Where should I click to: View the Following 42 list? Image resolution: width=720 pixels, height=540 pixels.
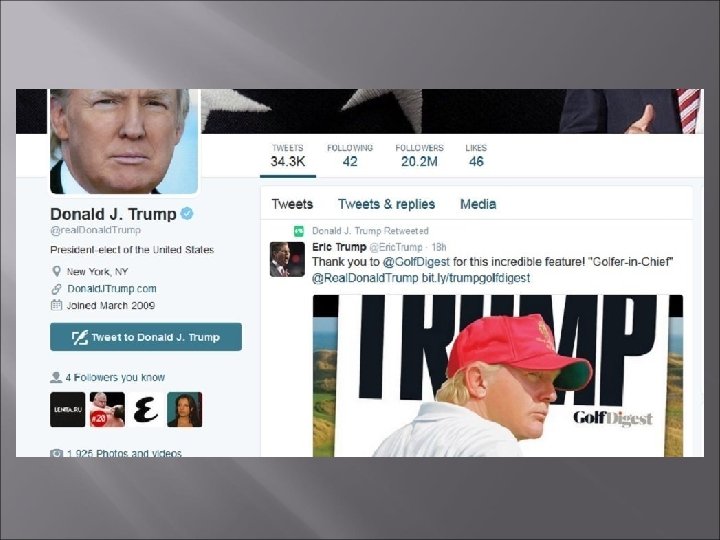(350, 155)
